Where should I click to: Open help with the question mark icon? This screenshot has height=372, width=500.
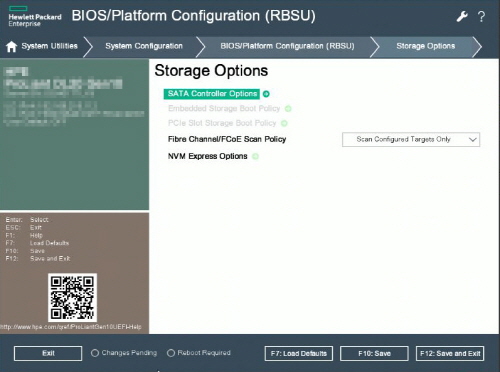point(481,16)
